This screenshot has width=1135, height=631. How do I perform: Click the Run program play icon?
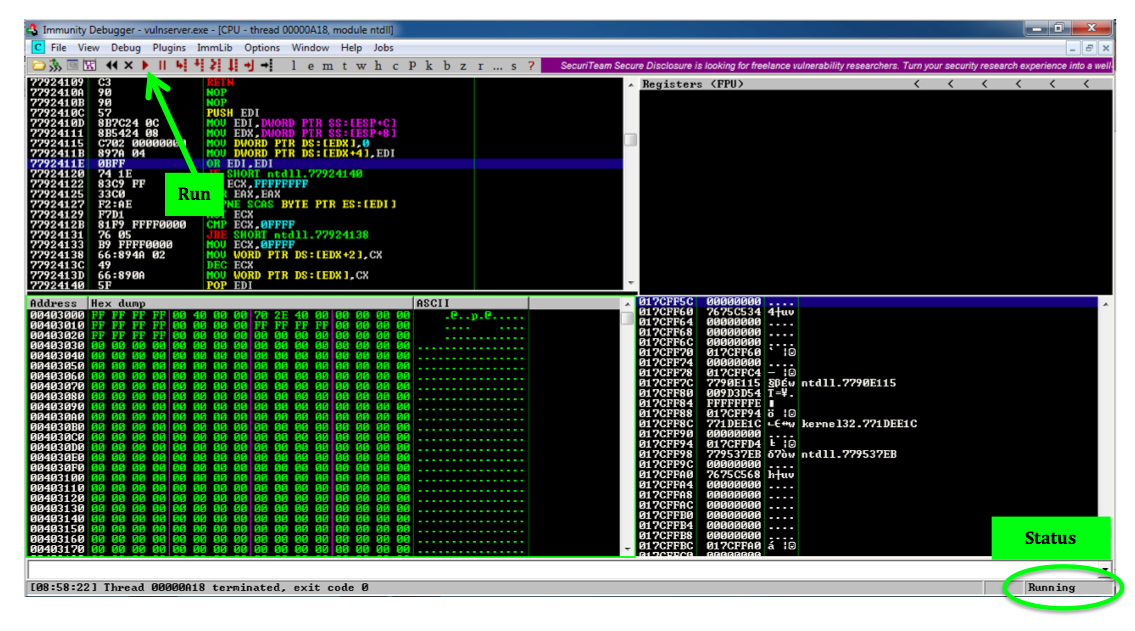click(146, 66)
